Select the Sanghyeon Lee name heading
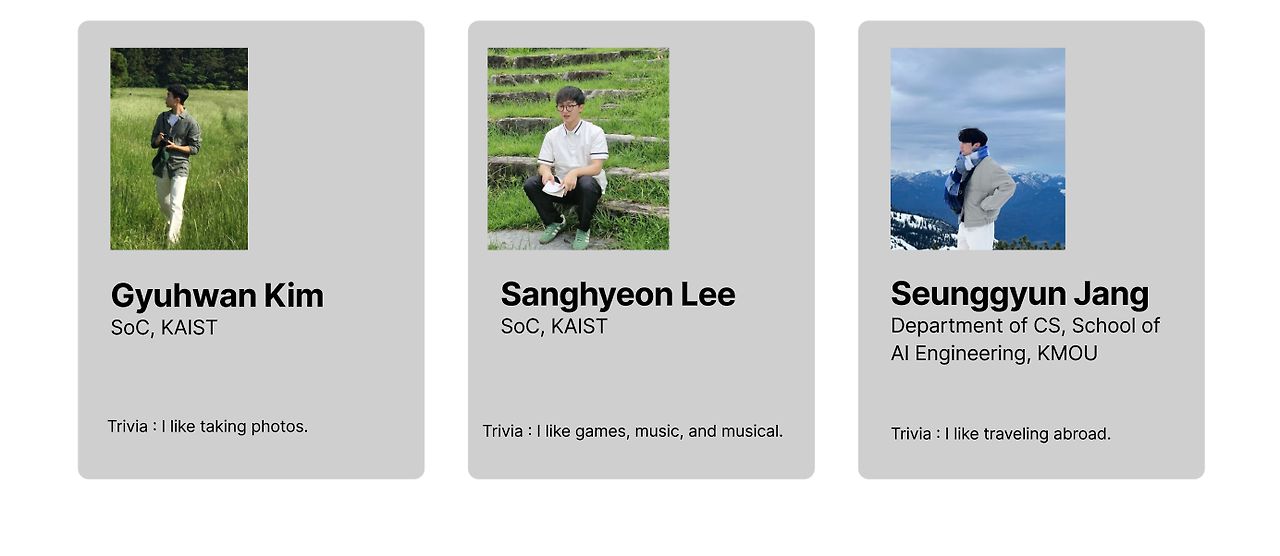1280x556 pixels. (x=618, y=295)
